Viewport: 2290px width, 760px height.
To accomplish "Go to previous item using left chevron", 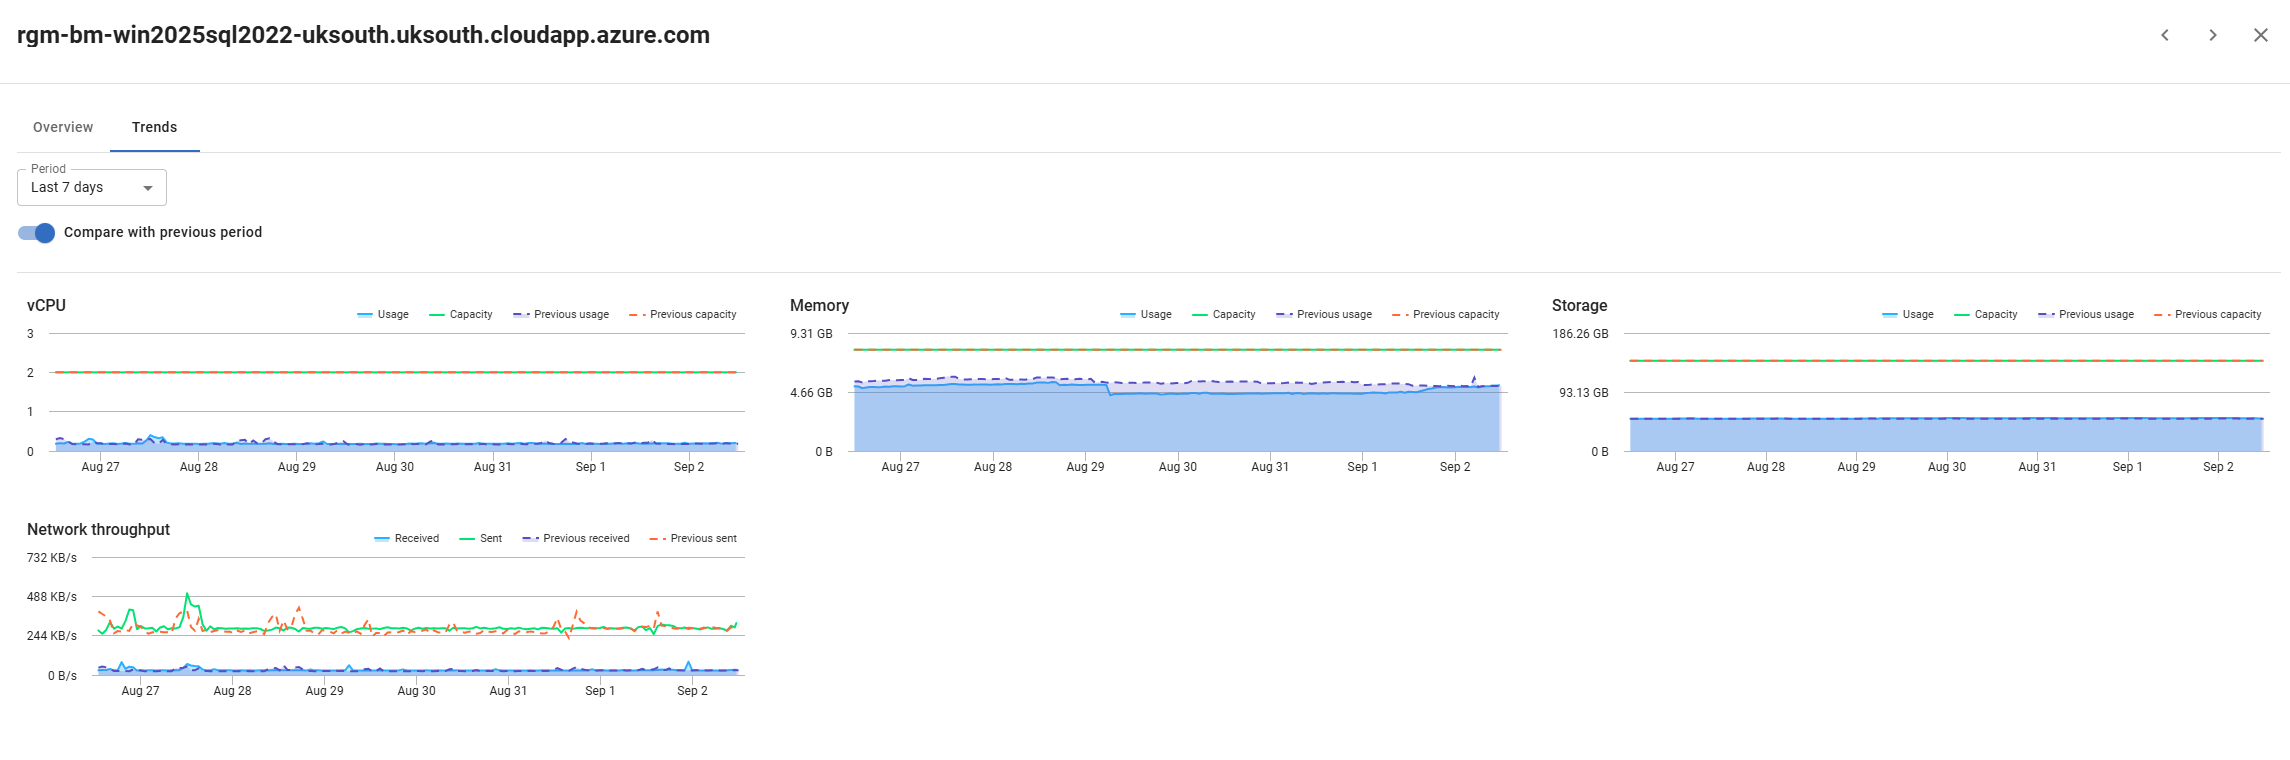I will point(2165,35).
